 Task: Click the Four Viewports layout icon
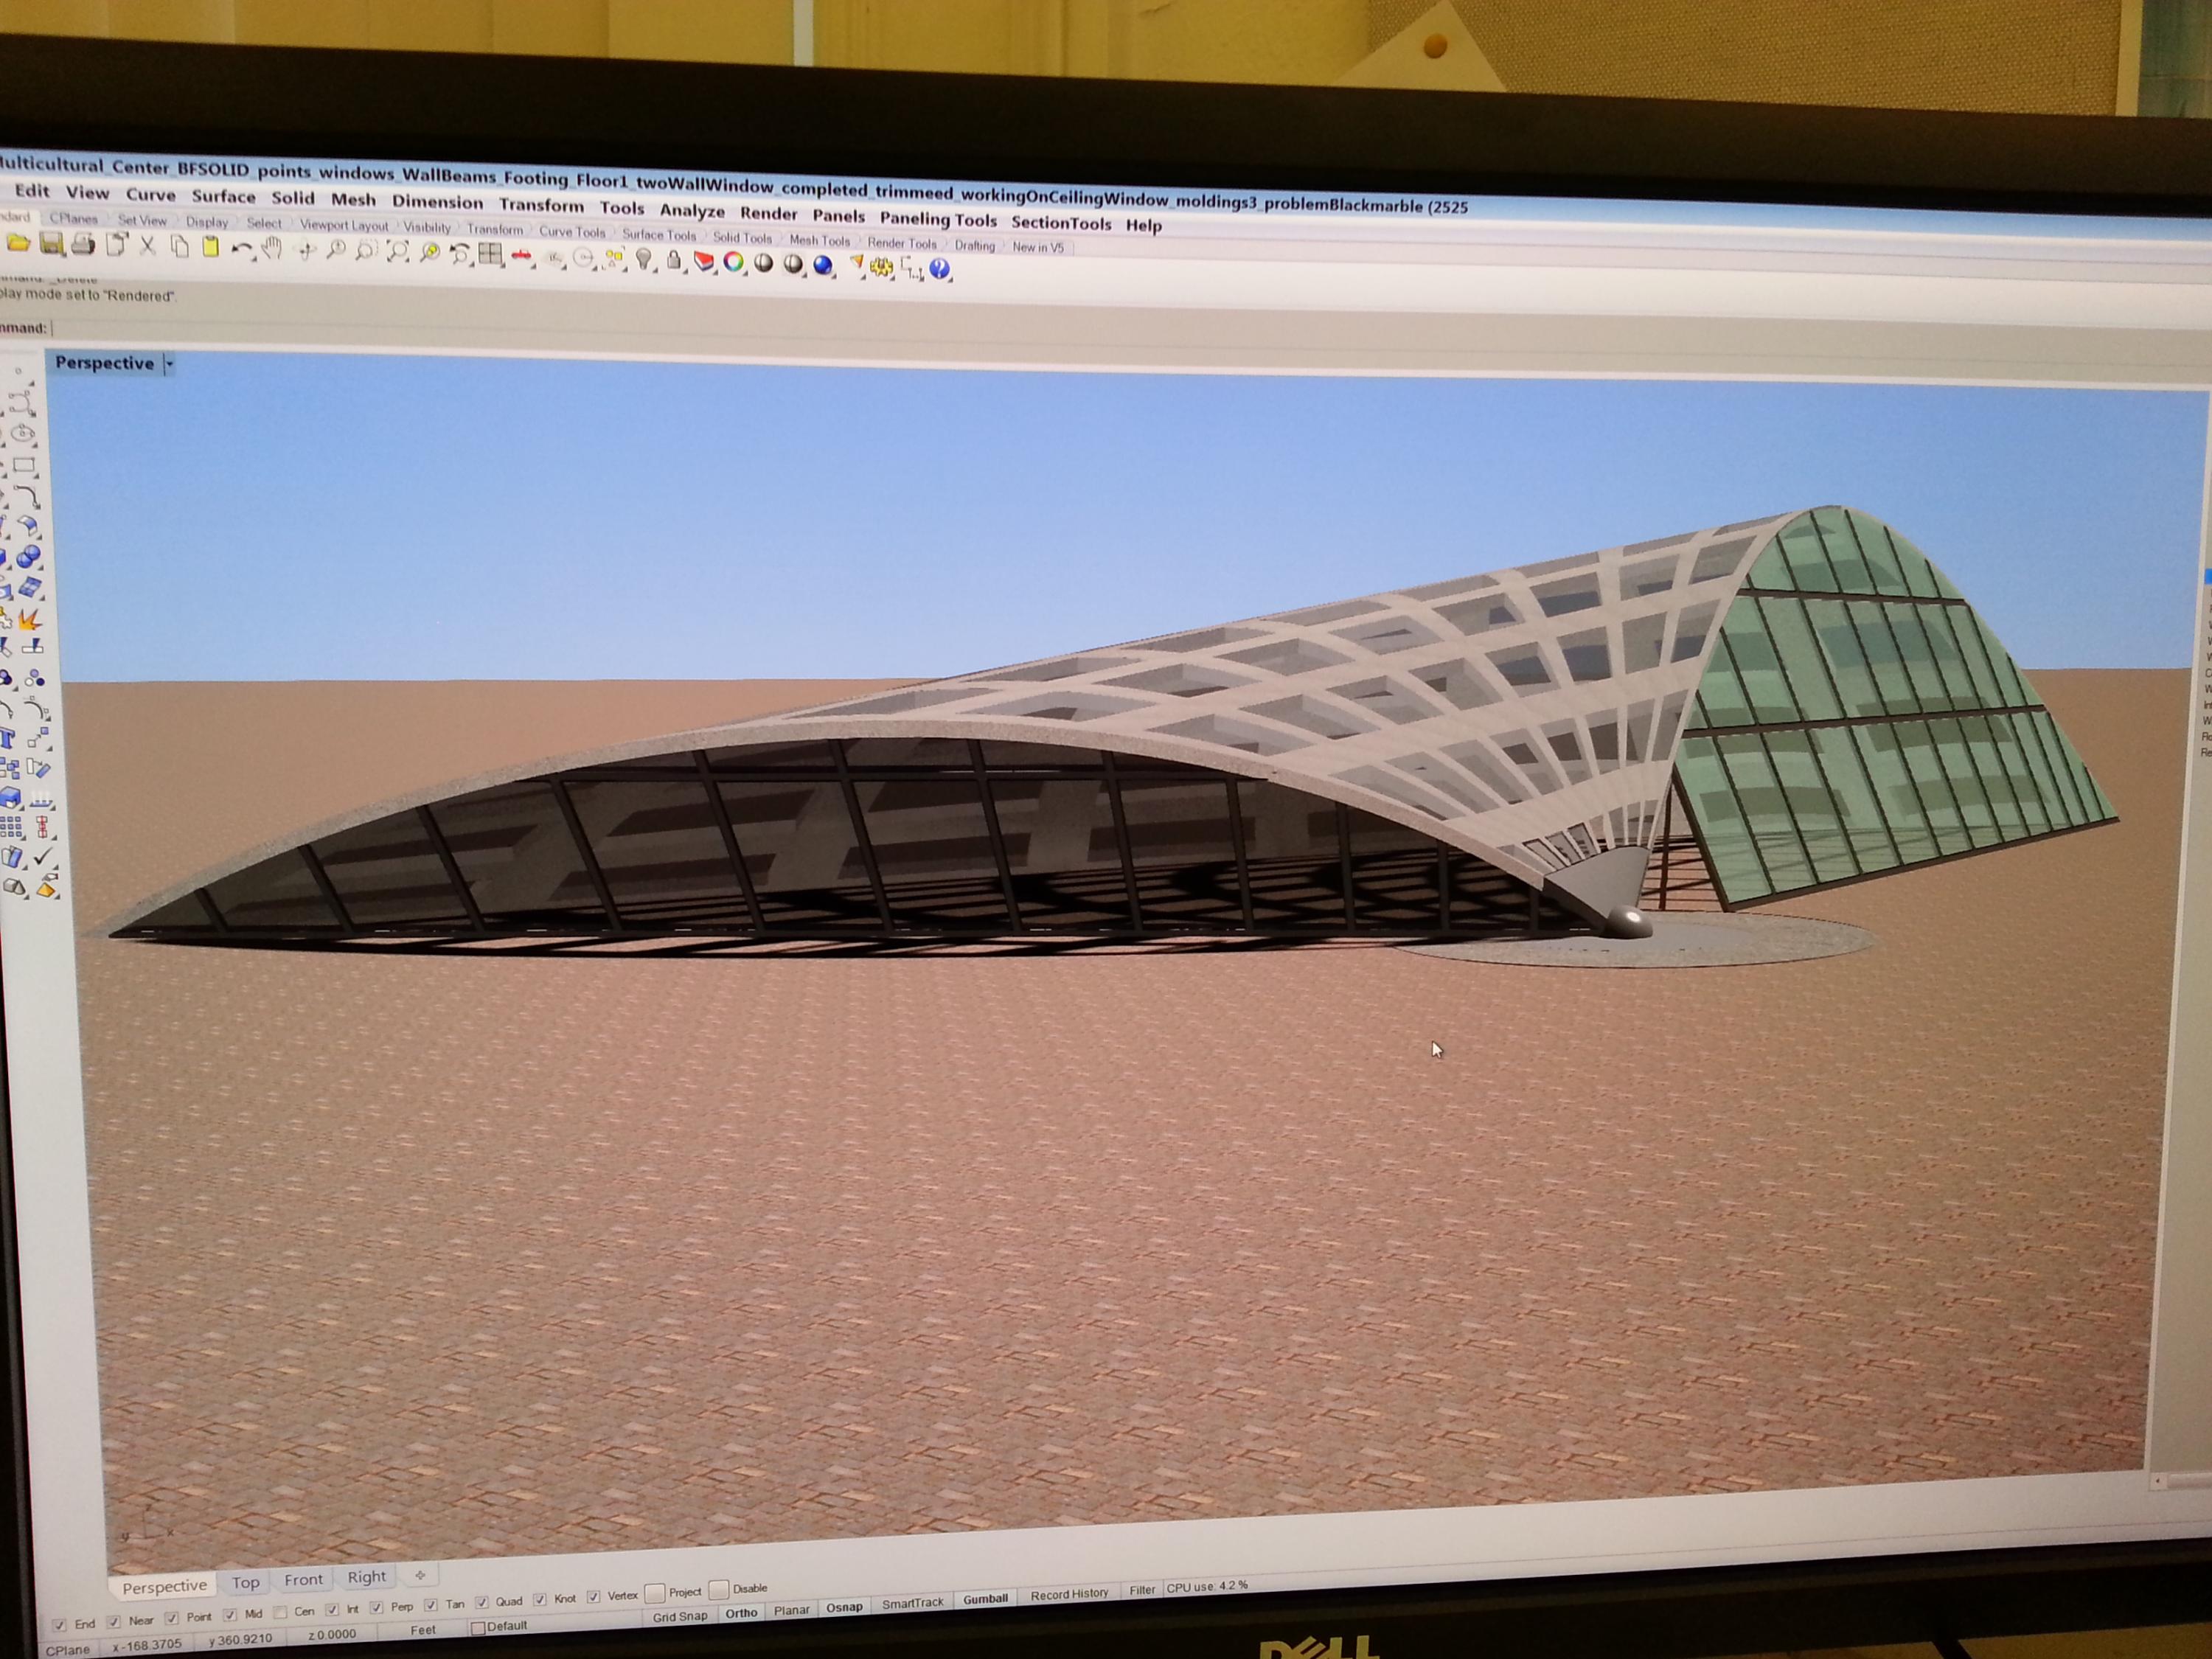490,254
